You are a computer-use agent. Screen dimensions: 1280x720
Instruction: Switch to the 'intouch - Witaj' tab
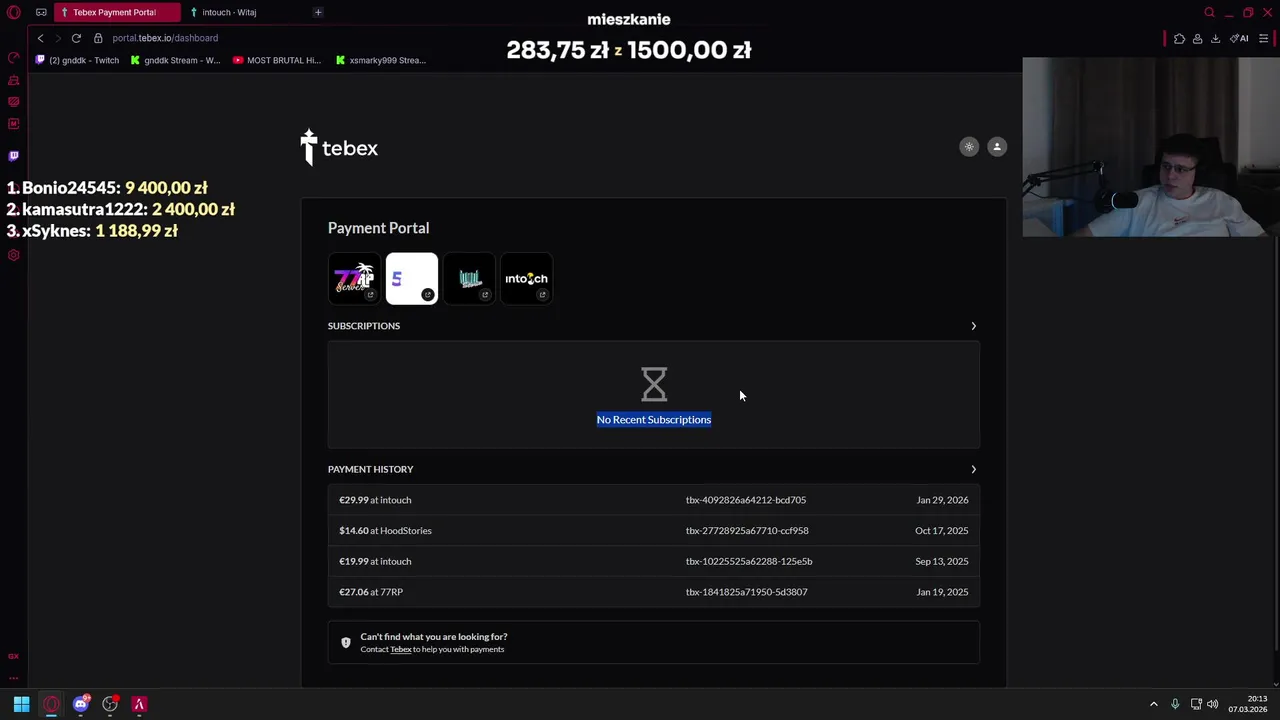[229, 12]
